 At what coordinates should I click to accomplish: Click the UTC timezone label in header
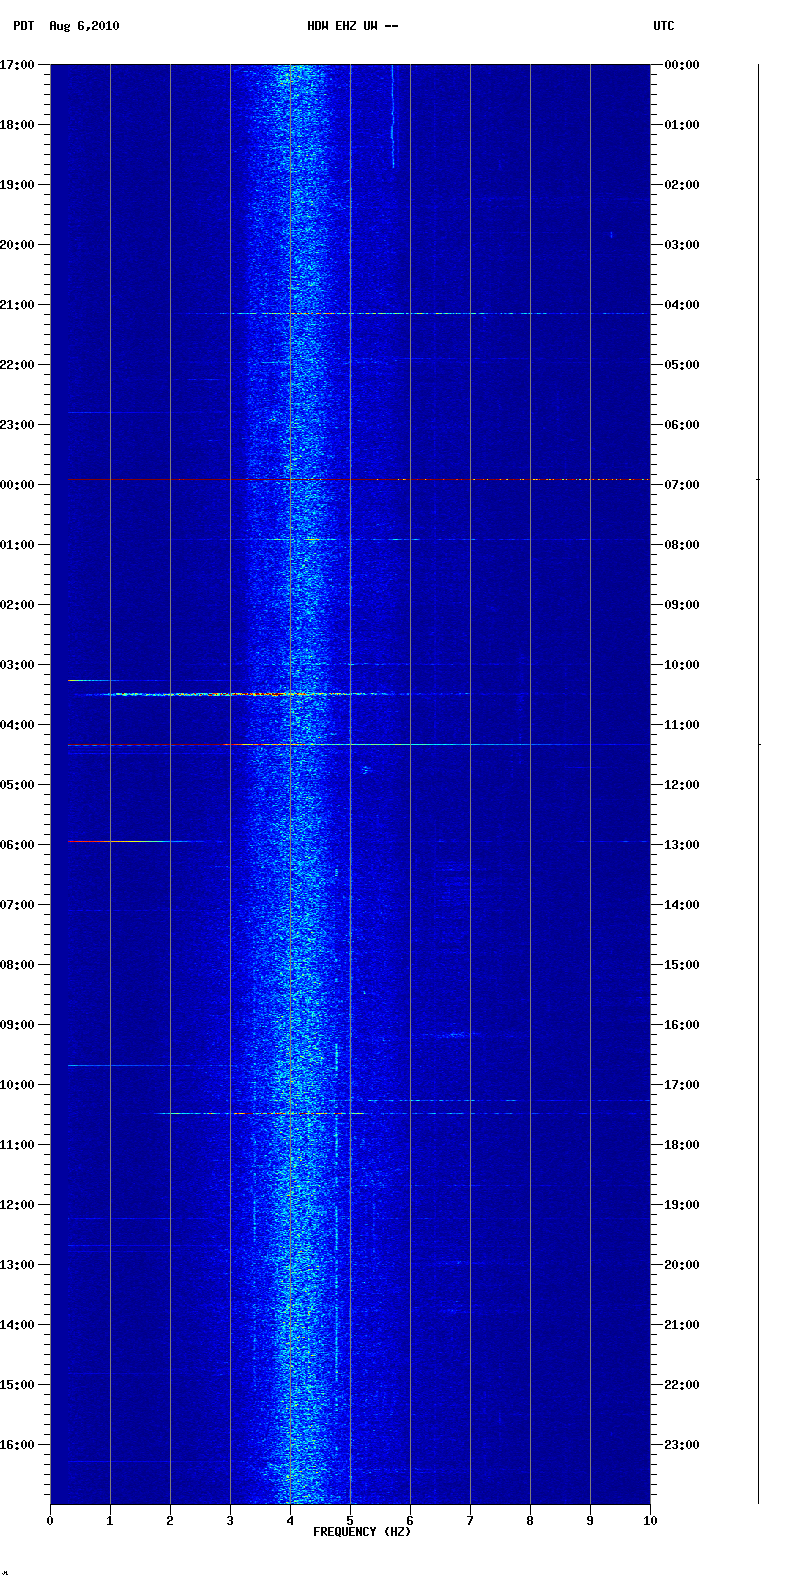(x=664, y=26)
